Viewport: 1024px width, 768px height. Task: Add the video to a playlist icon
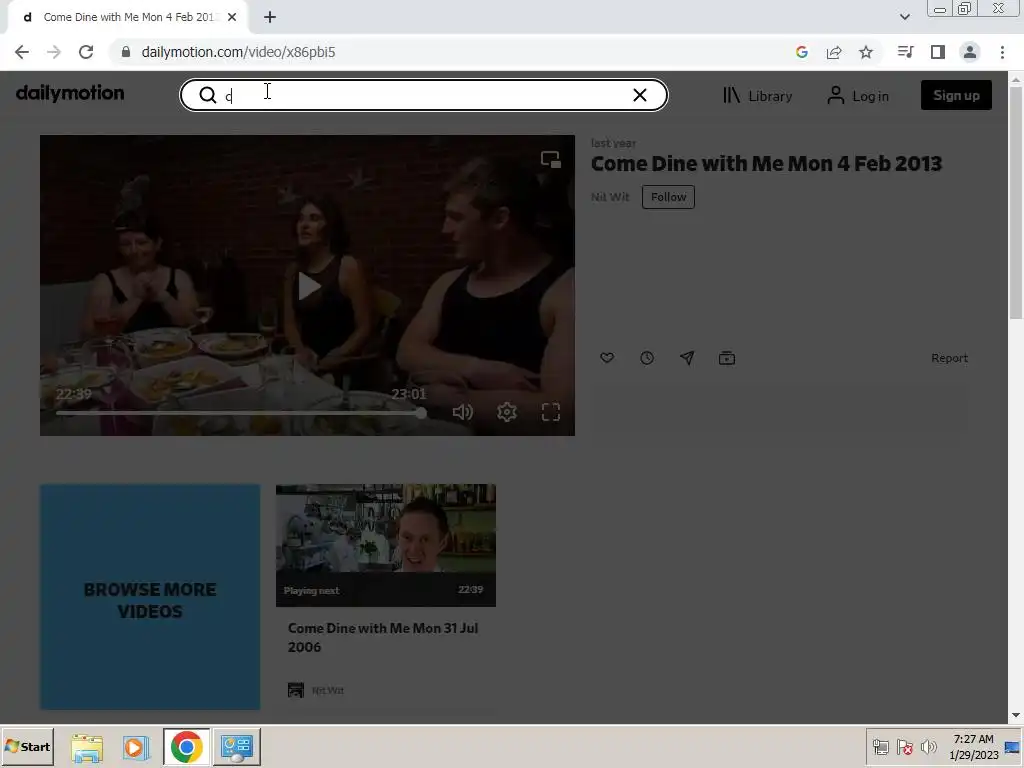[x=727, y=358]
